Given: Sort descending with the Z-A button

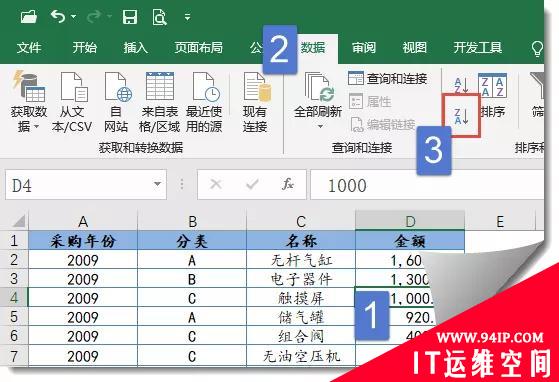Looking at the screenshot, I should point(461,116).
